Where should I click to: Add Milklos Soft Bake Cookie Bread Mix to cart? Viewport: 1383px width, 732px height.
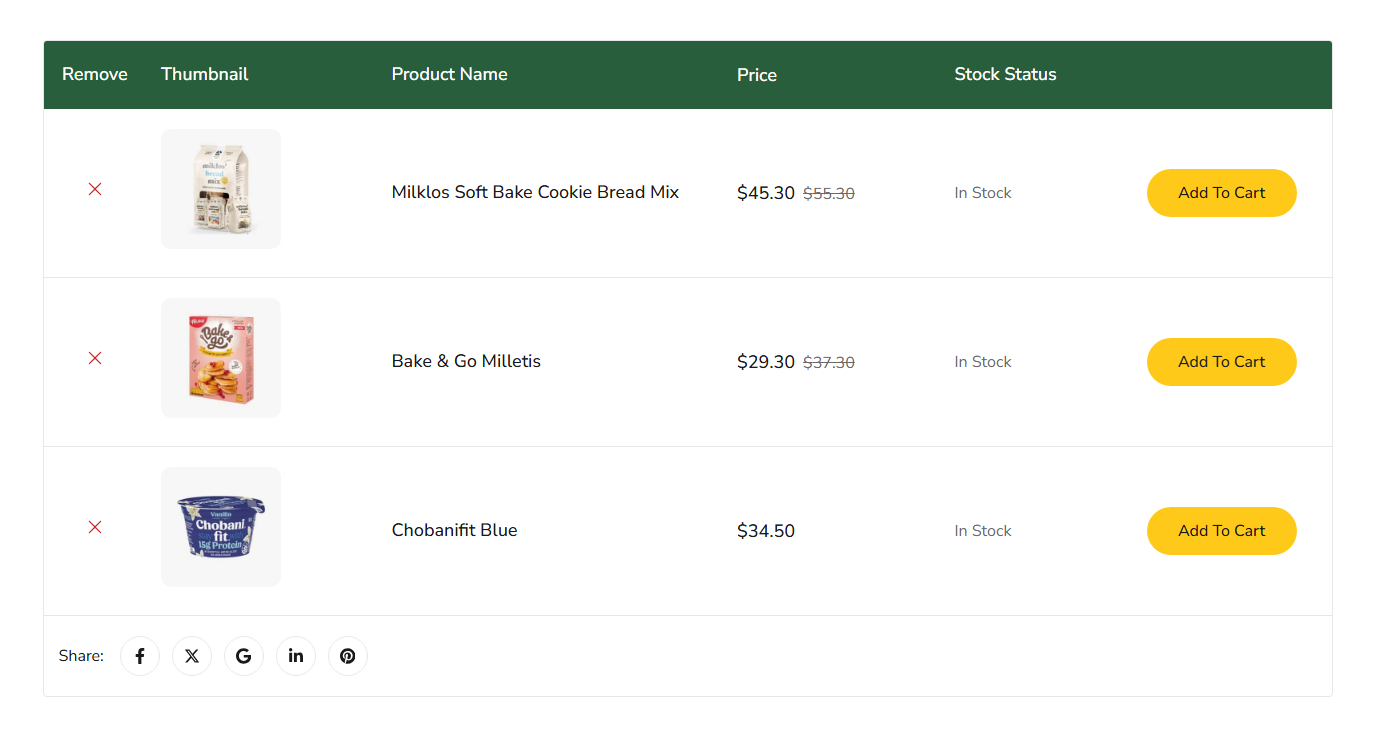pos(1222,193)
